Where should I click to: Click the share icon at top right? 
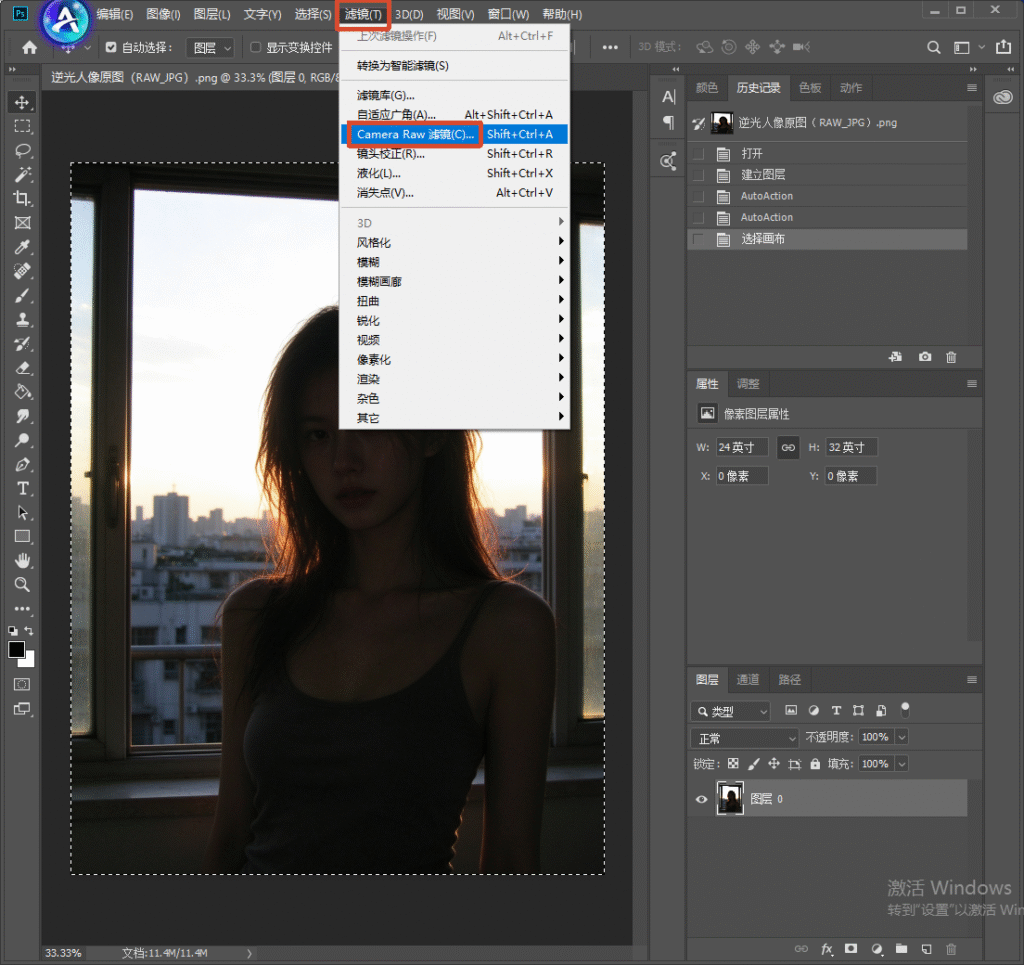click(x=1003, y=47)
